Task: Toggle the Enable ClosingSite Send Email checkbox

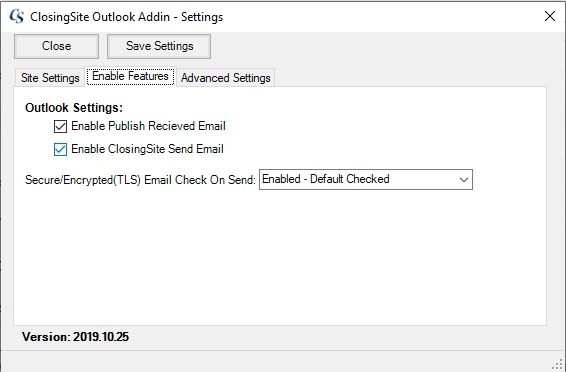Action: 60,149
